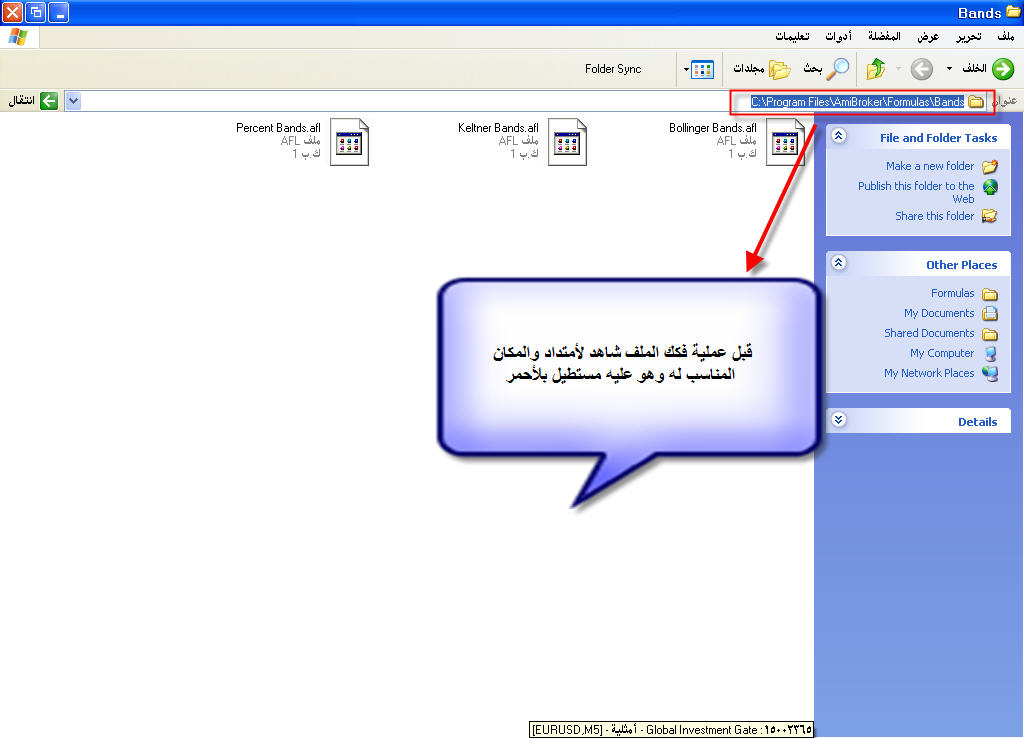Open the Tools (أدوات) menu

(x=839, y=36)
